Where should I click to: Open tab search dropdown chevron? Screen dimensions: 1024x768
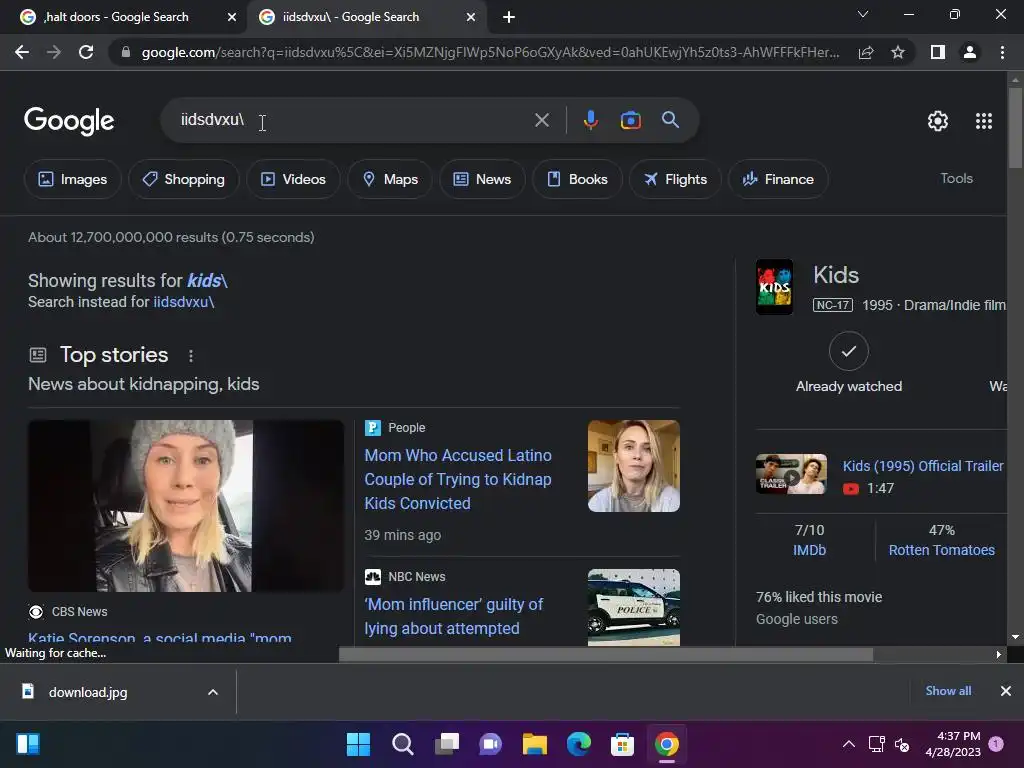[863, 14]
